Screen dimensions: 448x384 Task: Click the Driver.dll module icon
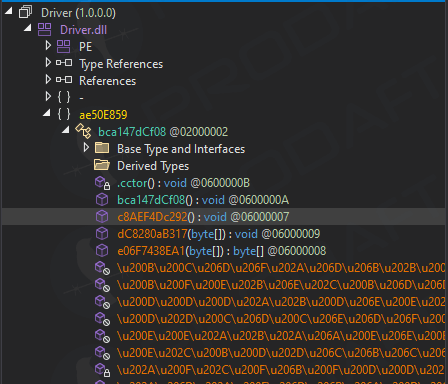click(x=44, y=30)
